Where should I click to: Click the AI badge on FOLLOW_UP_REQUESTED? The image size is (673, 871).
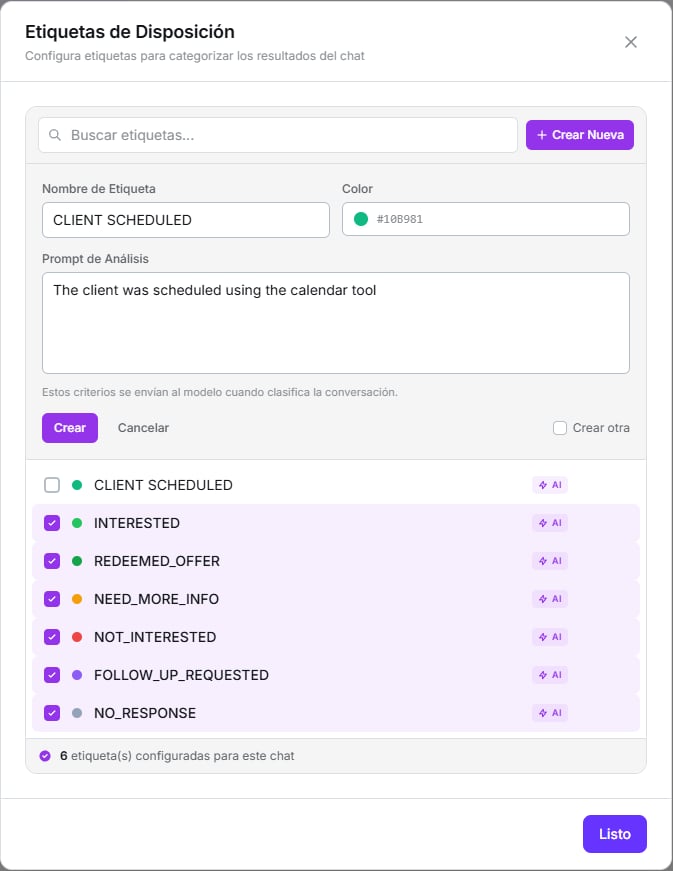click(550, 675)
